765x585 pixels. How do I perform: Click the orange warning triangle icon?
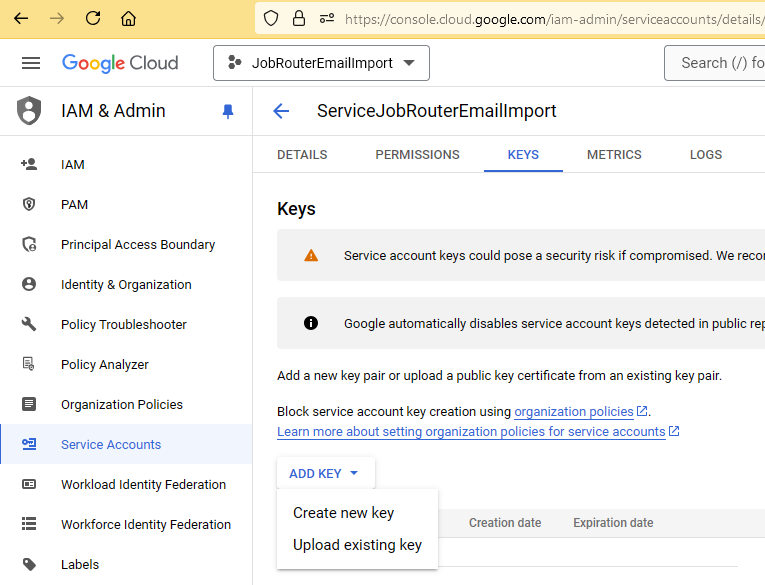[311, 255]
